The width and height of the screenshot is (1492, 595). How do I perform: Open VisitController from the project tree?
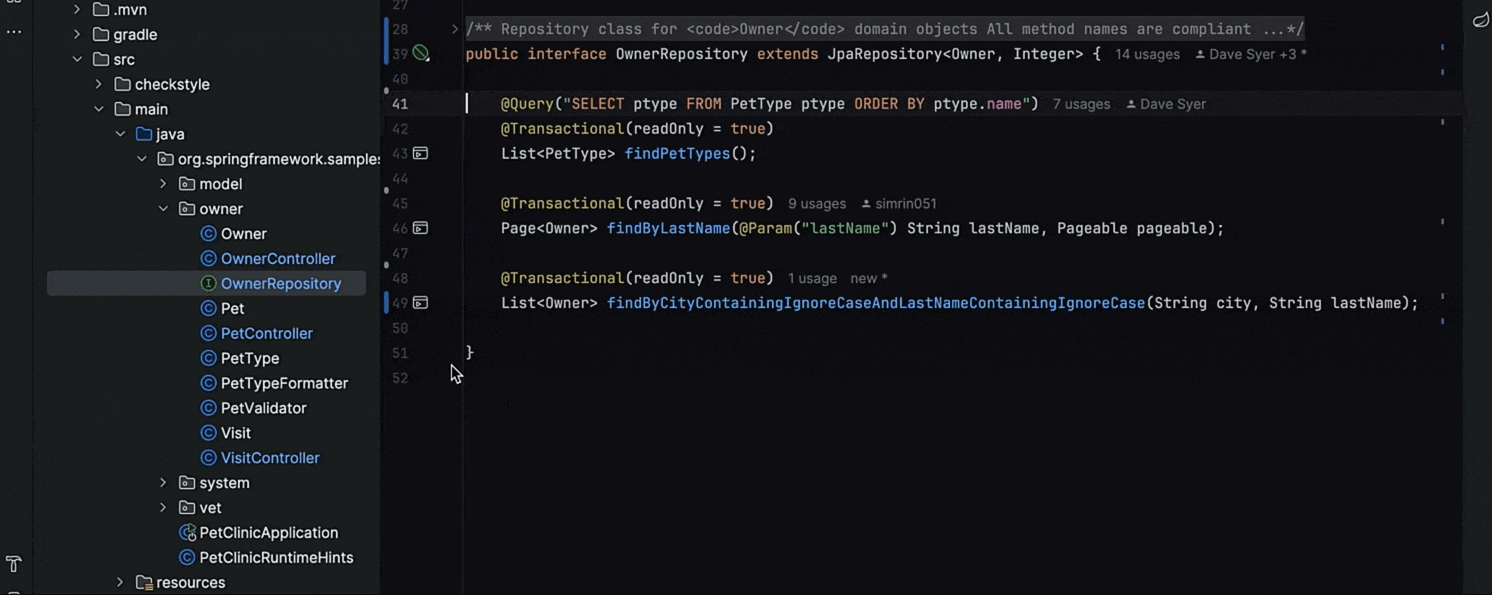click(x=269, y=458)
